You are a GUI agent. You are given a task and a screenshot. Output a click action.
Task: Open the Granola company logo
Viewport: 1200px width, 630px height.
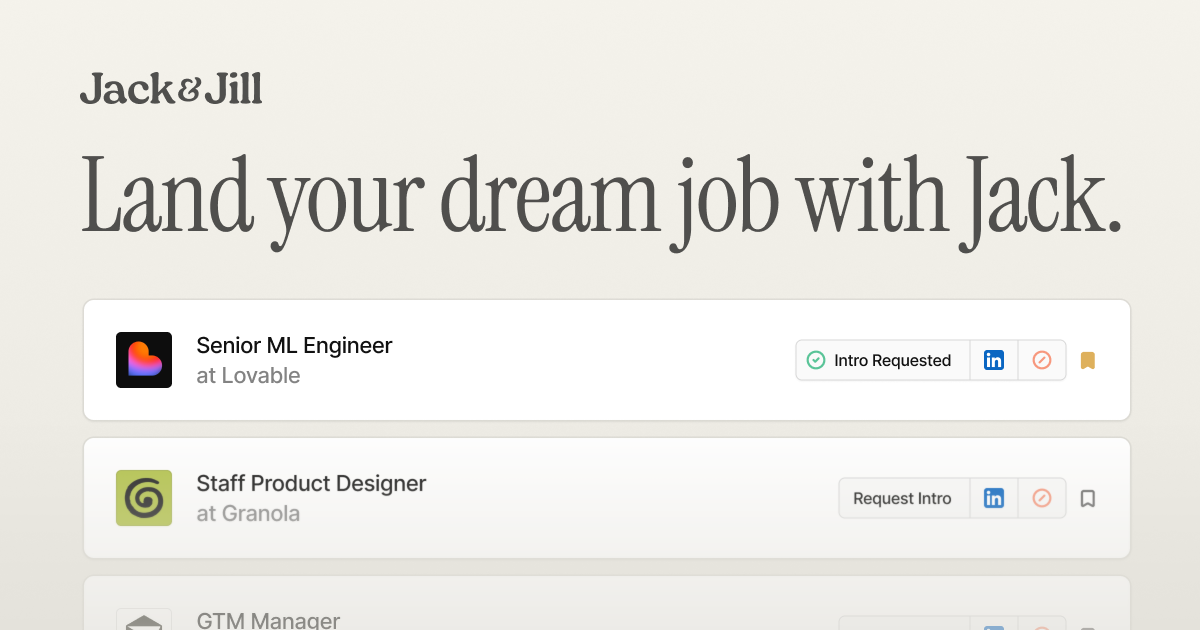click(x=144, y=498)
